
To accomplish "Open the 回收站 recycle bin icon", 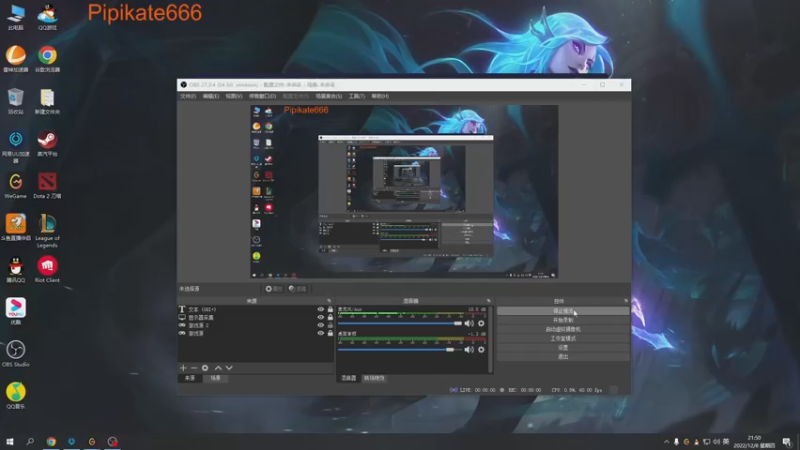I will click(16, 101).
